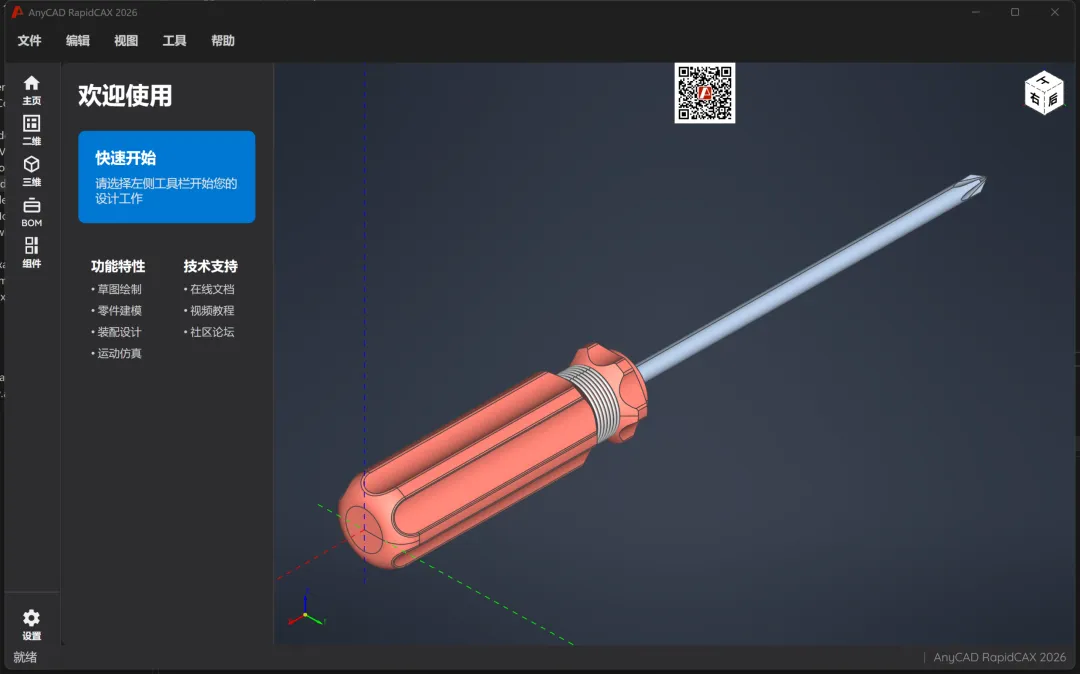Click the QR code image
Viewport: 1080px width, 674px height.
(705, 93)
